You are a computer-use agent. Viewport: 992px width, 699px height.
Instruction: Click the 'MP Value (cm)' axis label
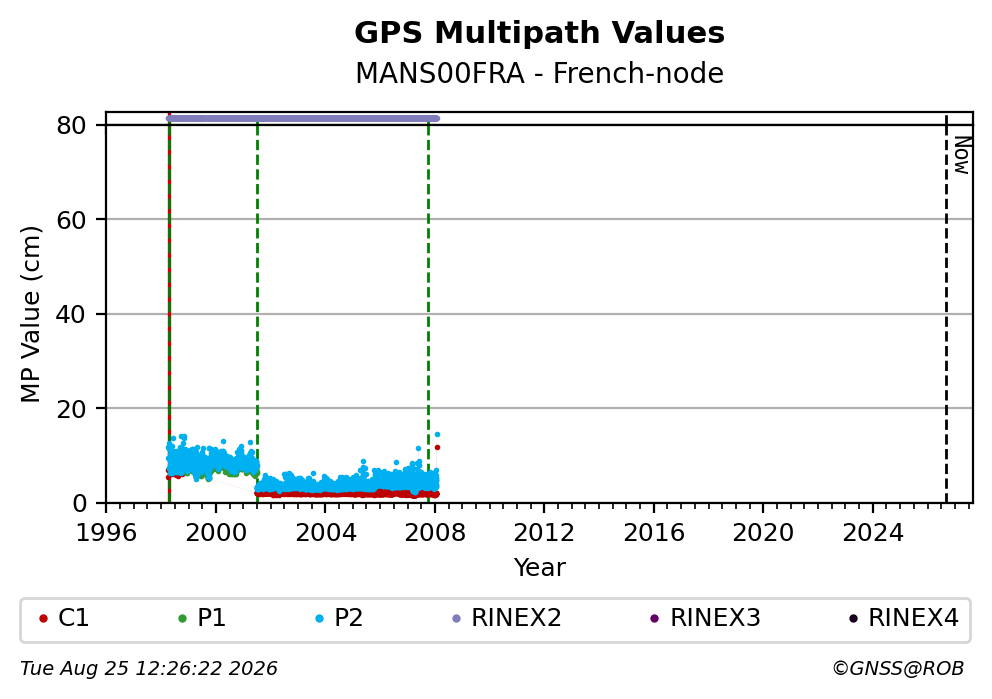tap(30, 314)
